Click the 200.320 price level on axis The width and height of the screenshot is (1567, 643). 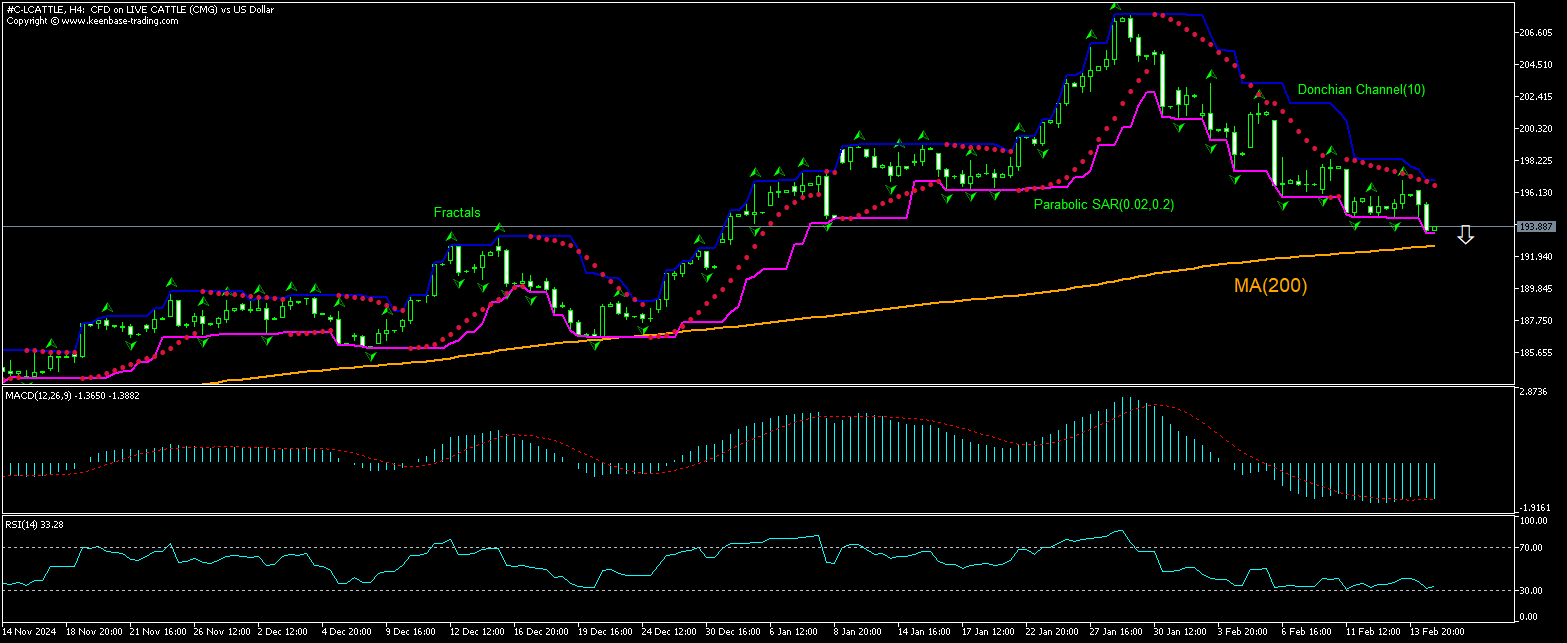[1534, 129]
